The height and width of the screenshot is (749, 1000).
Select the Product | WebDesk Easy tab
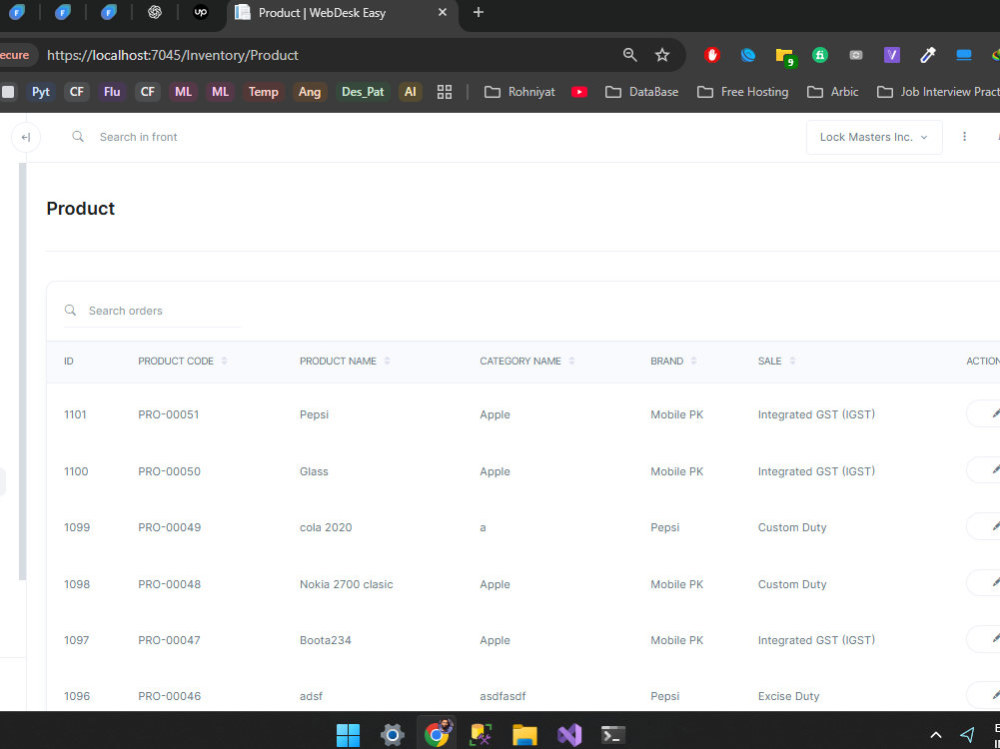[x=341, y=13]
